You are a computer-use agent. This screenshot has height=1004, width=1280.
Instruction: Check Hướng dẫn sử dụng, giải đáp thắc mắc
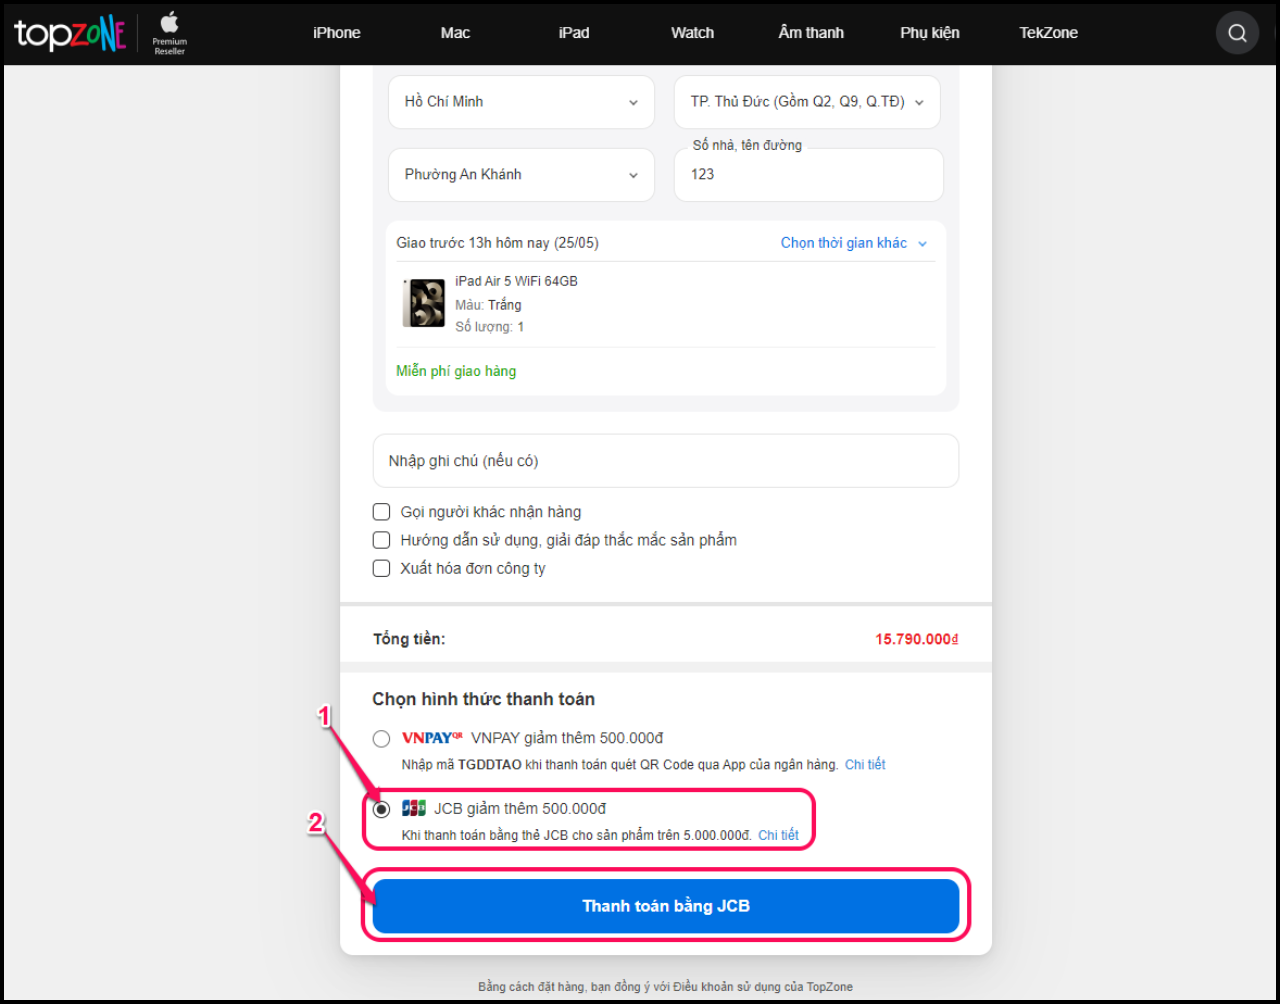(381, 540)
